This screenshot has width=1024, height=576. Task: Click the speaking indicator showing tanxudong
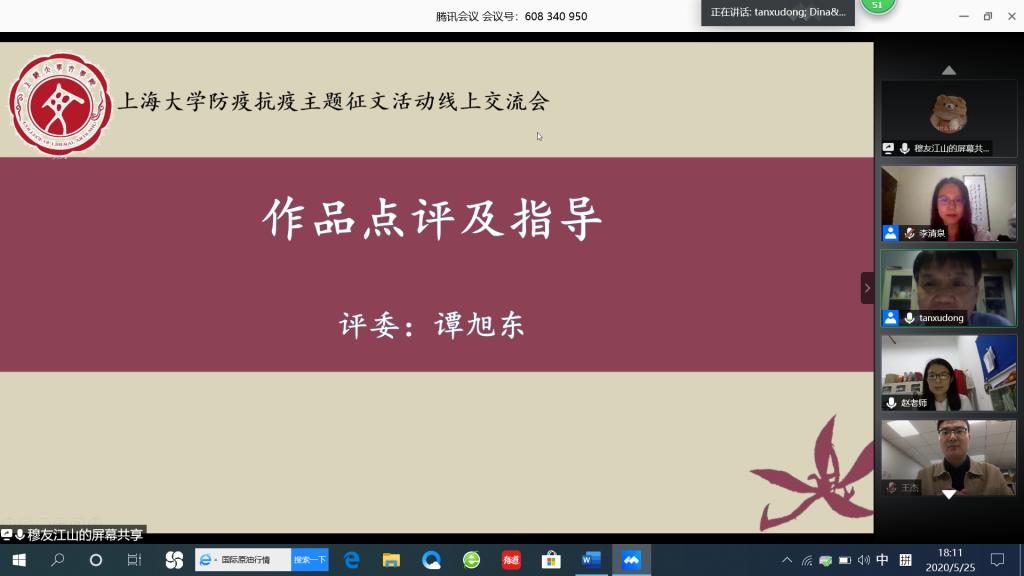pos(777,12)
